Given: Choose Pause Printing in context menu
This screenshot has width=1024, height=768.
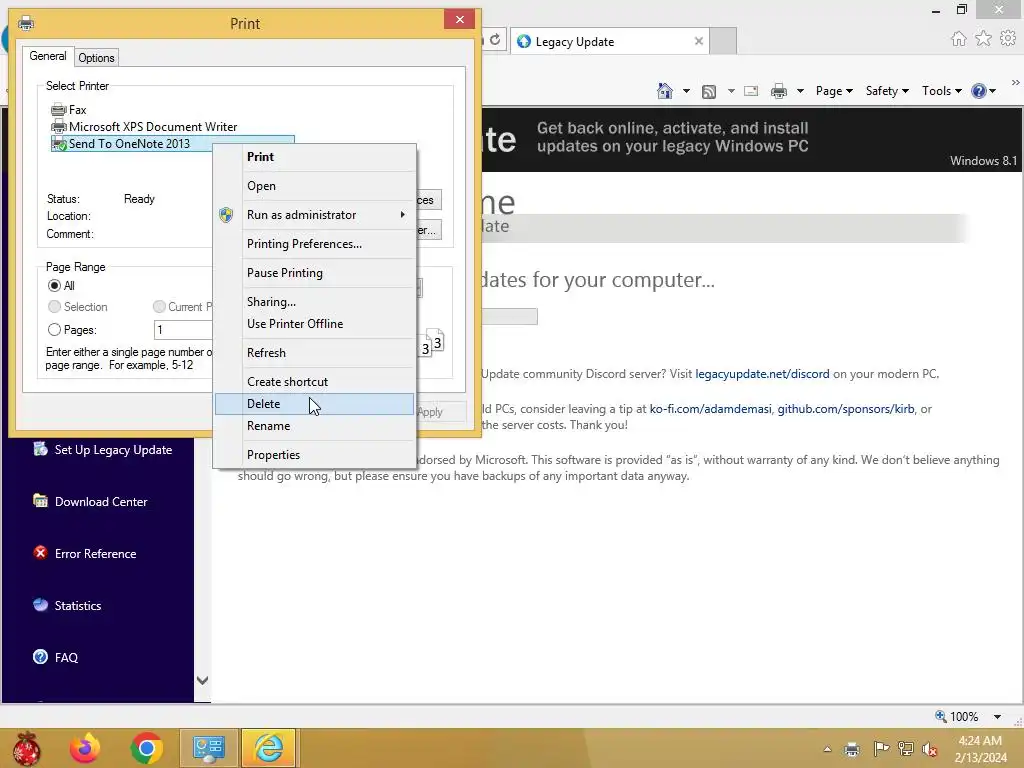Looking at the screenshot, I should [x=315, y=273].
